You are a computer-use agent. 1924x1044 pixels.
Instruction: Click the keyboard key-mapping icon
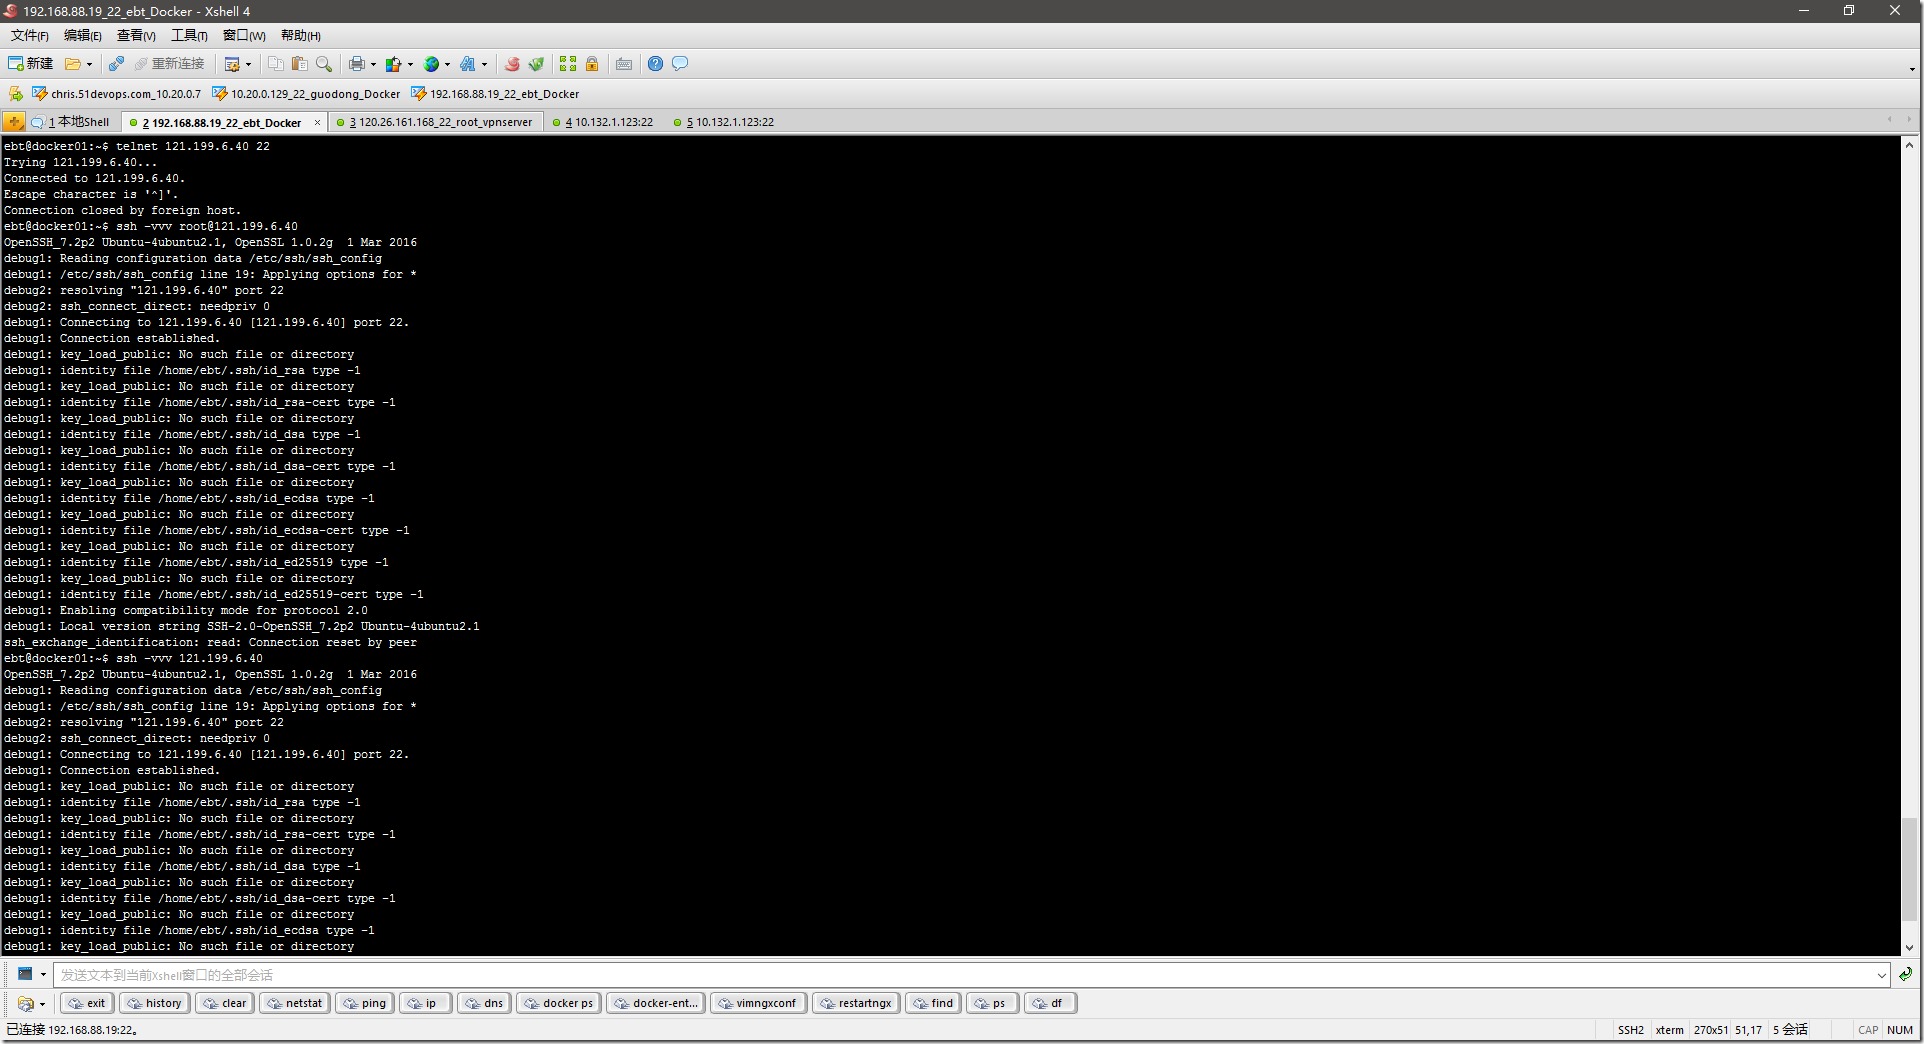click(624, 64)
